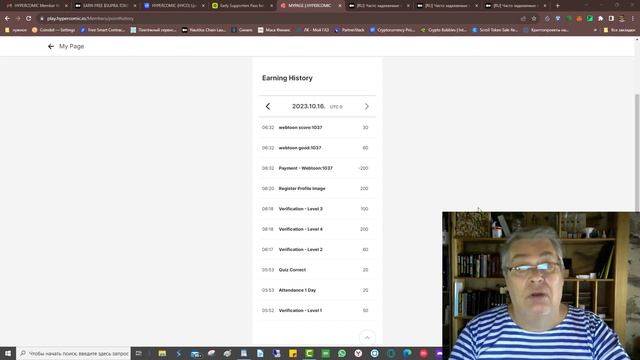Open Microsoft Edge from taskbar

click(x=407, y=353)
